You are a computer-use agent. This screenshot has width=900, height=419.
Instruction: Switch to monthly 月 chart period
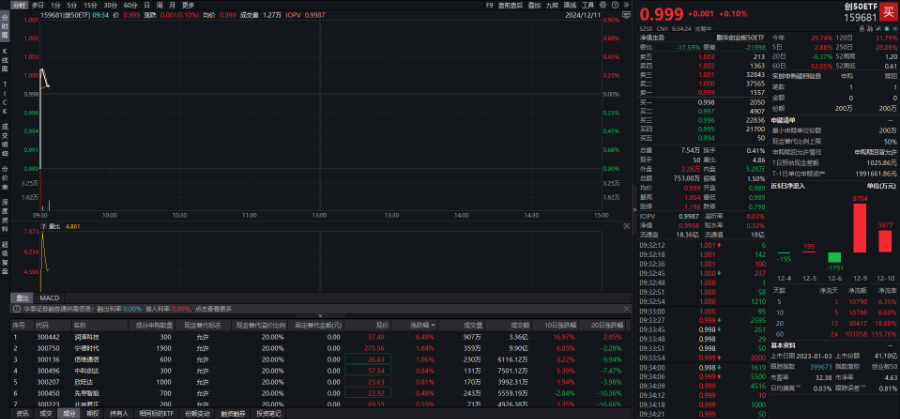tap(172, 5)
